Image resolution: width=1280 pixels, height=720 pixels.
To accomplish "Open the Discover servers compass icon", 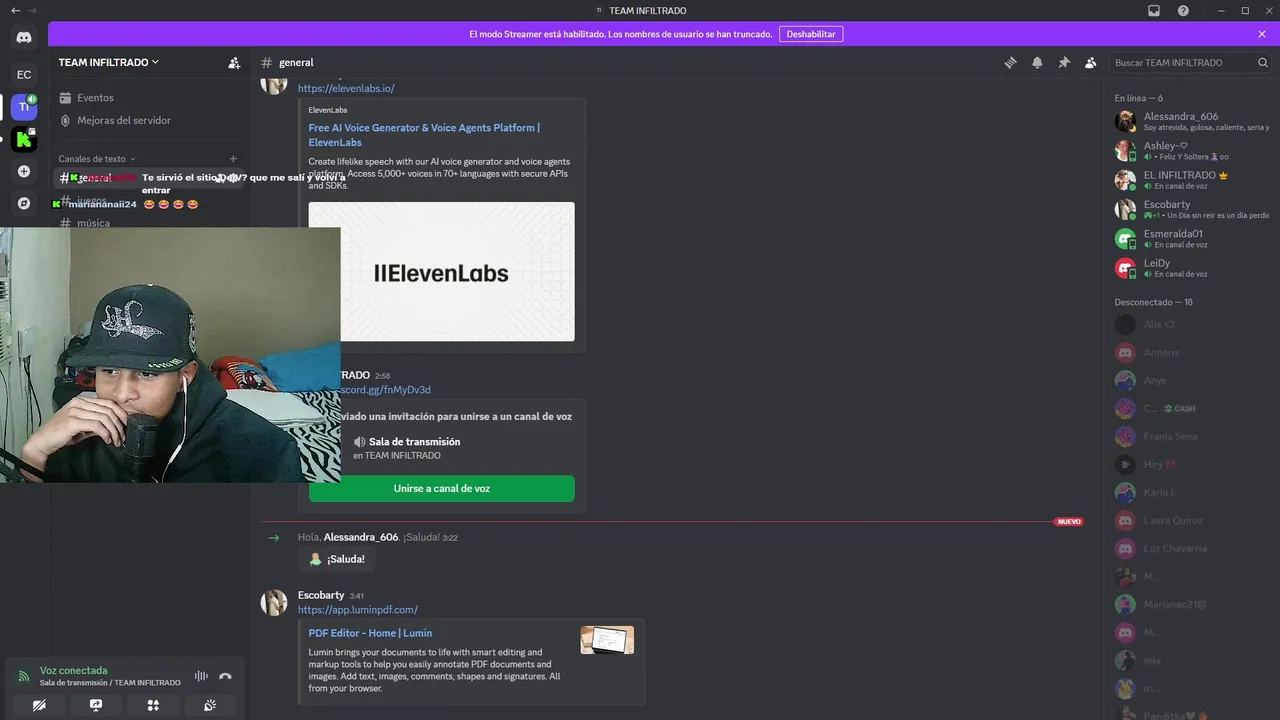I will (x=24, y=203).
